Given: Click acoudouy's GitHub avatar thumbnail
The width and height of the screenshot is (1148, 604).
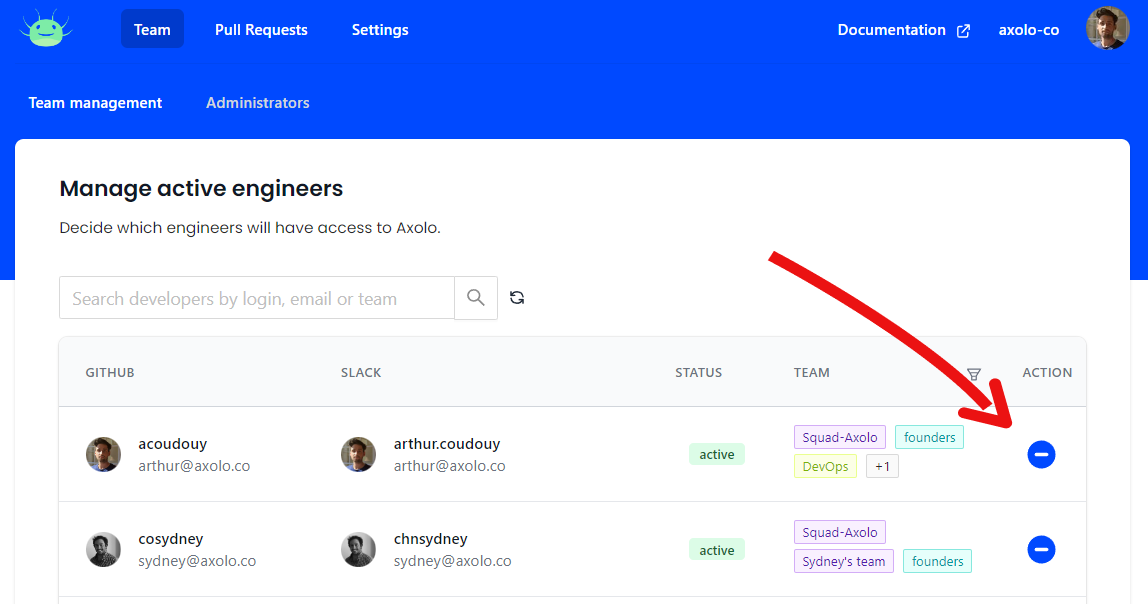Looking at the screenshot, I should point(103,454).
